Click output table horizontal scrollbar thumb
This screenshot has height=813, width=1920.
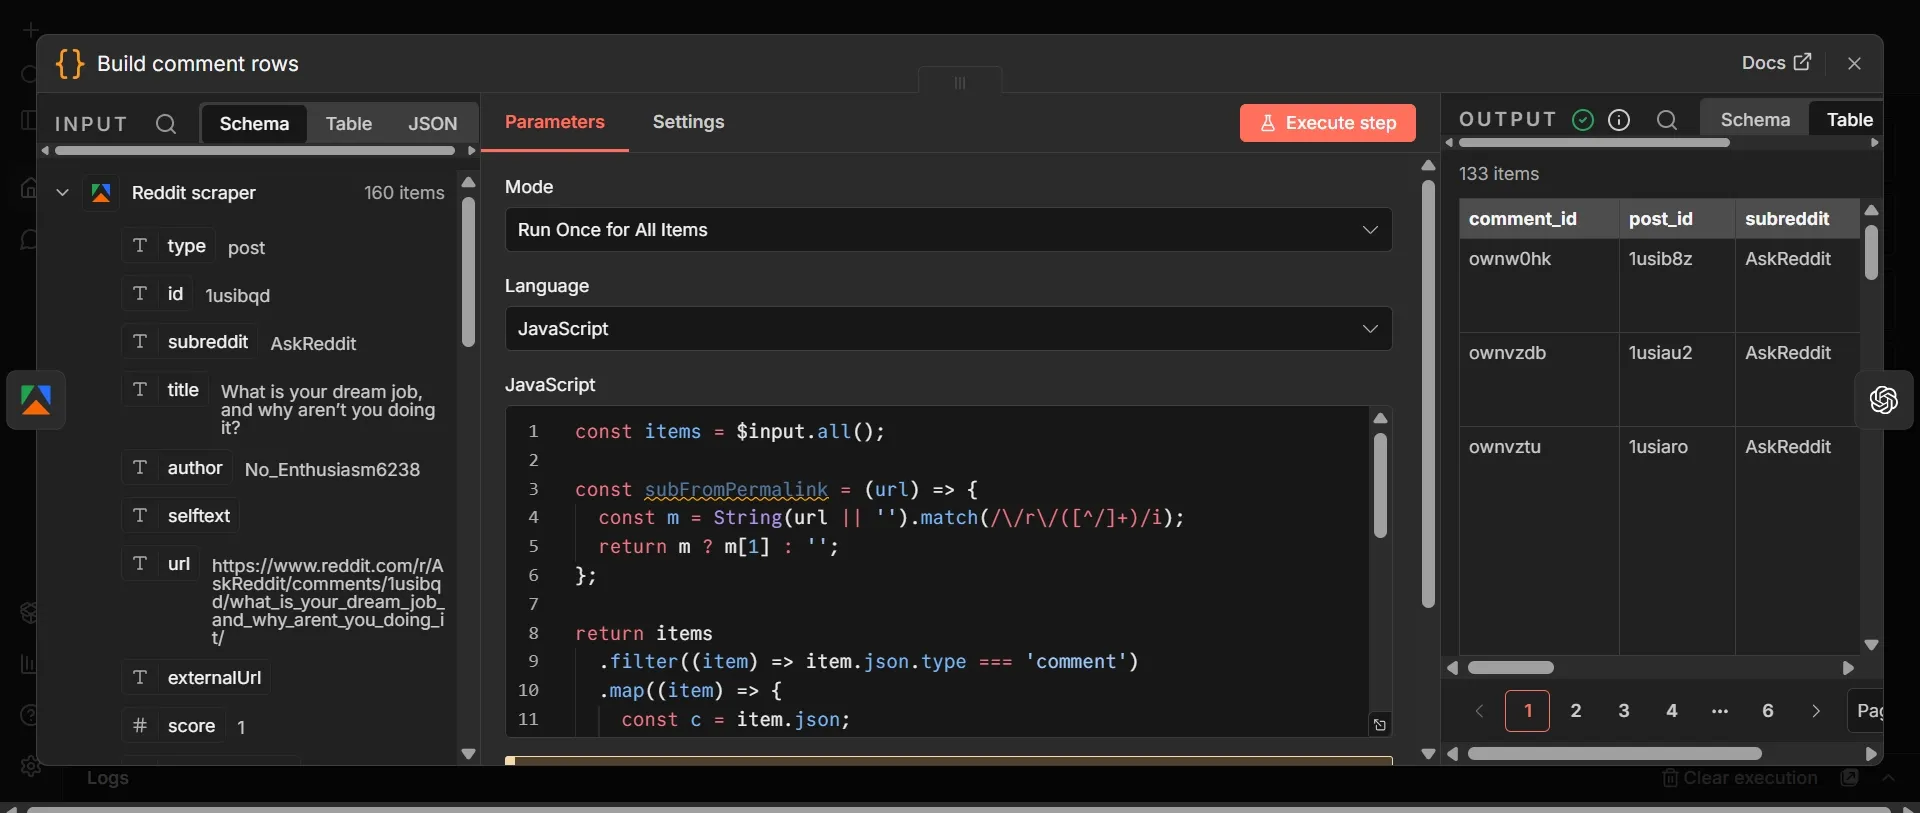point(1511,668)
